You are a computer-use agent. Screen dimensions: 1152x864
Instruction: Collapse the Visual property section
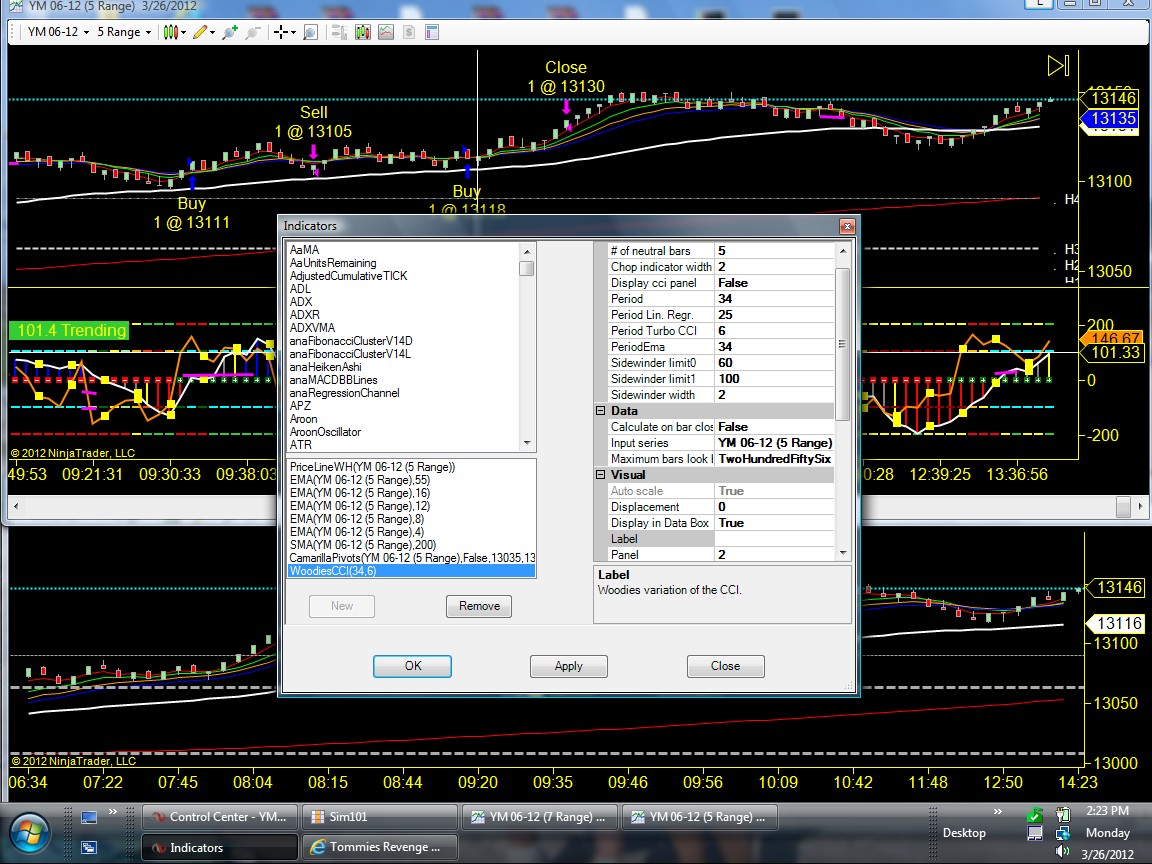pyautogui.click(x=600, y=475)
